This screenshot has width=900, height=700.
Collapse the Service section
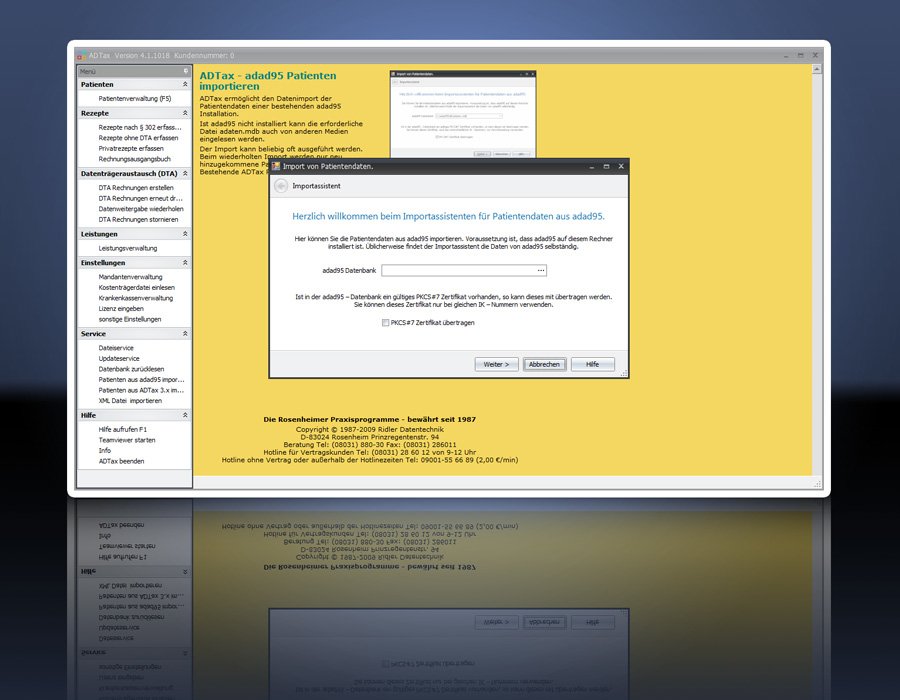[185, 333]
